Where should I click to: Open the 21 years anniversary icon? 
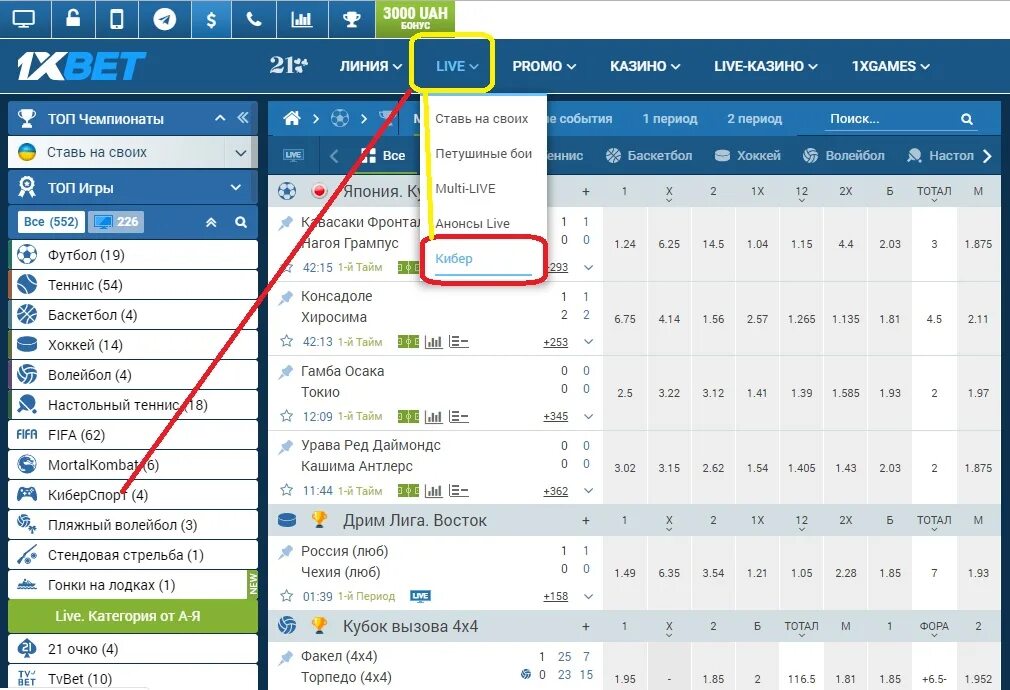pyautogui.click(x=288, y=65)
